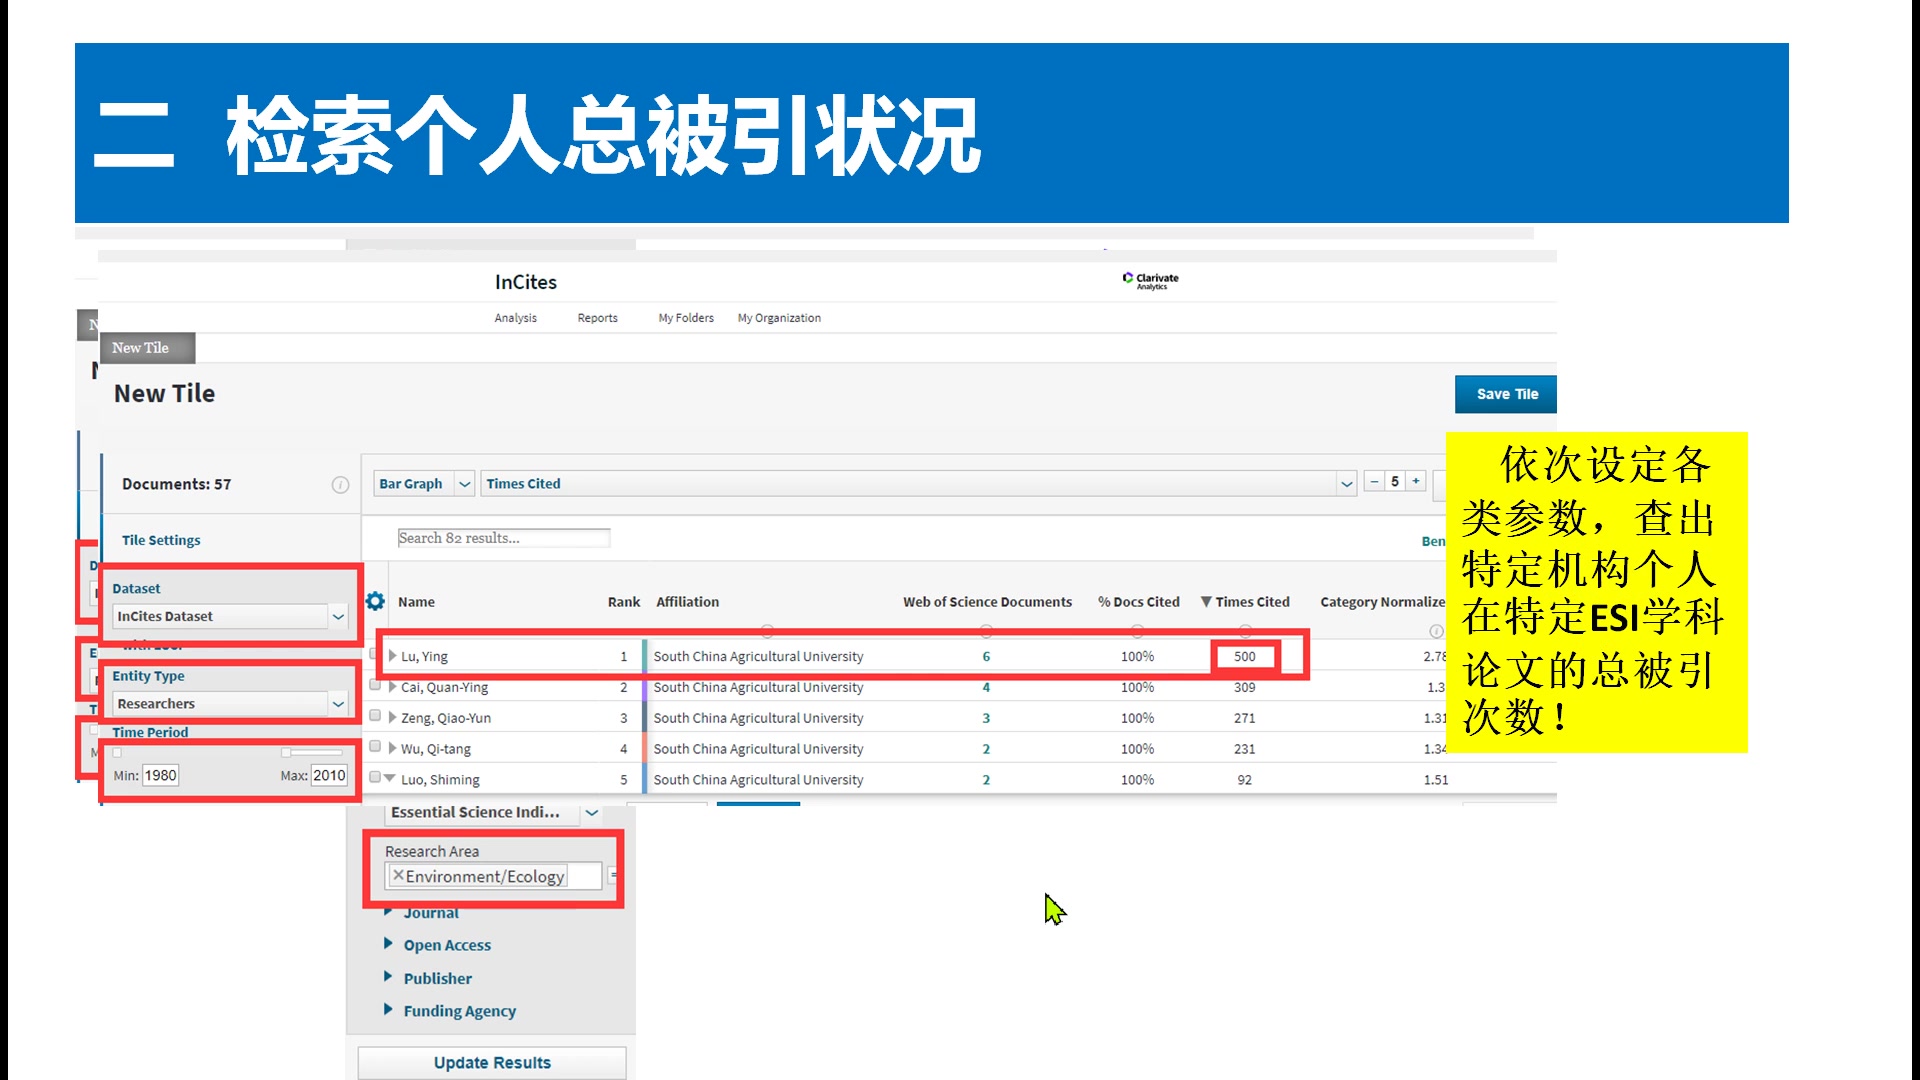This screenshot has height=1080, width=1920.
Task: Expand the Publisher filter
Action: [388, 976]
